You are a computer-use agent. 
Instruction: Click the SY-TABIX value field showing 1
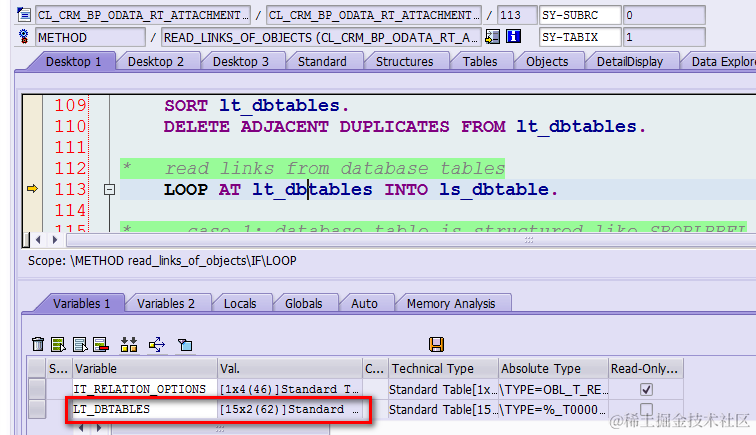point(664,37)
